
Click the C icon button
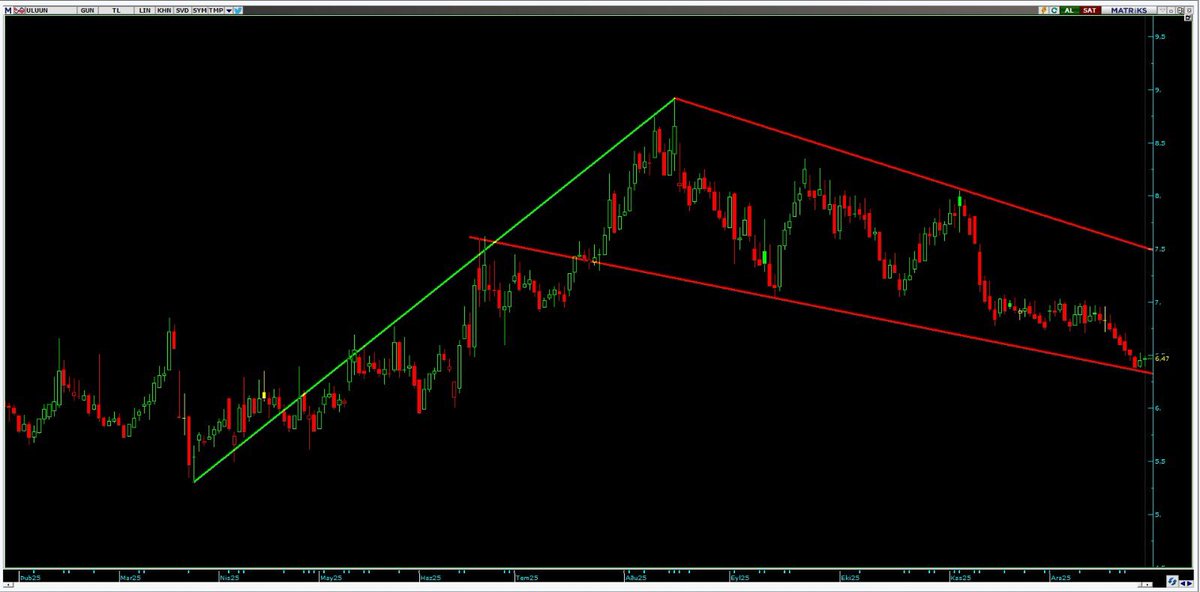tap(1054, 10)
